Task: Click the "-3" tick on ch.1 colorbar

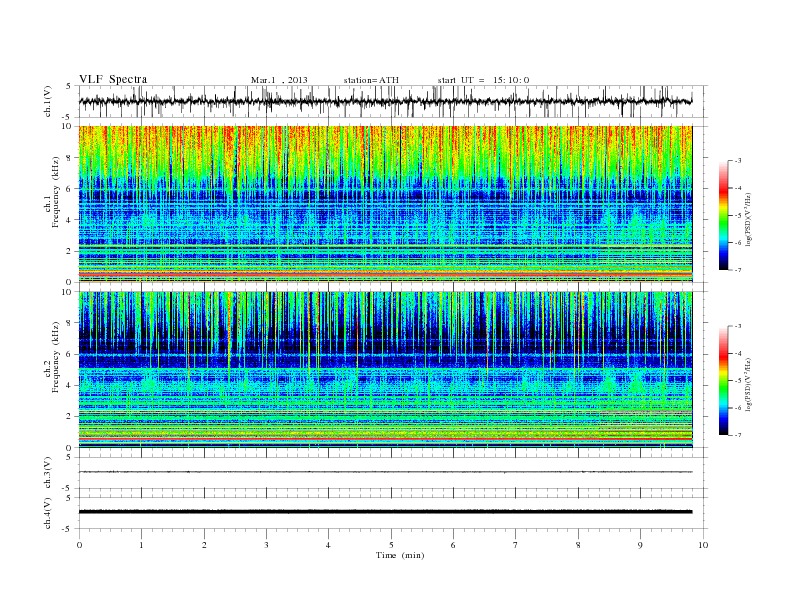Action: click(x=738, y=161)
